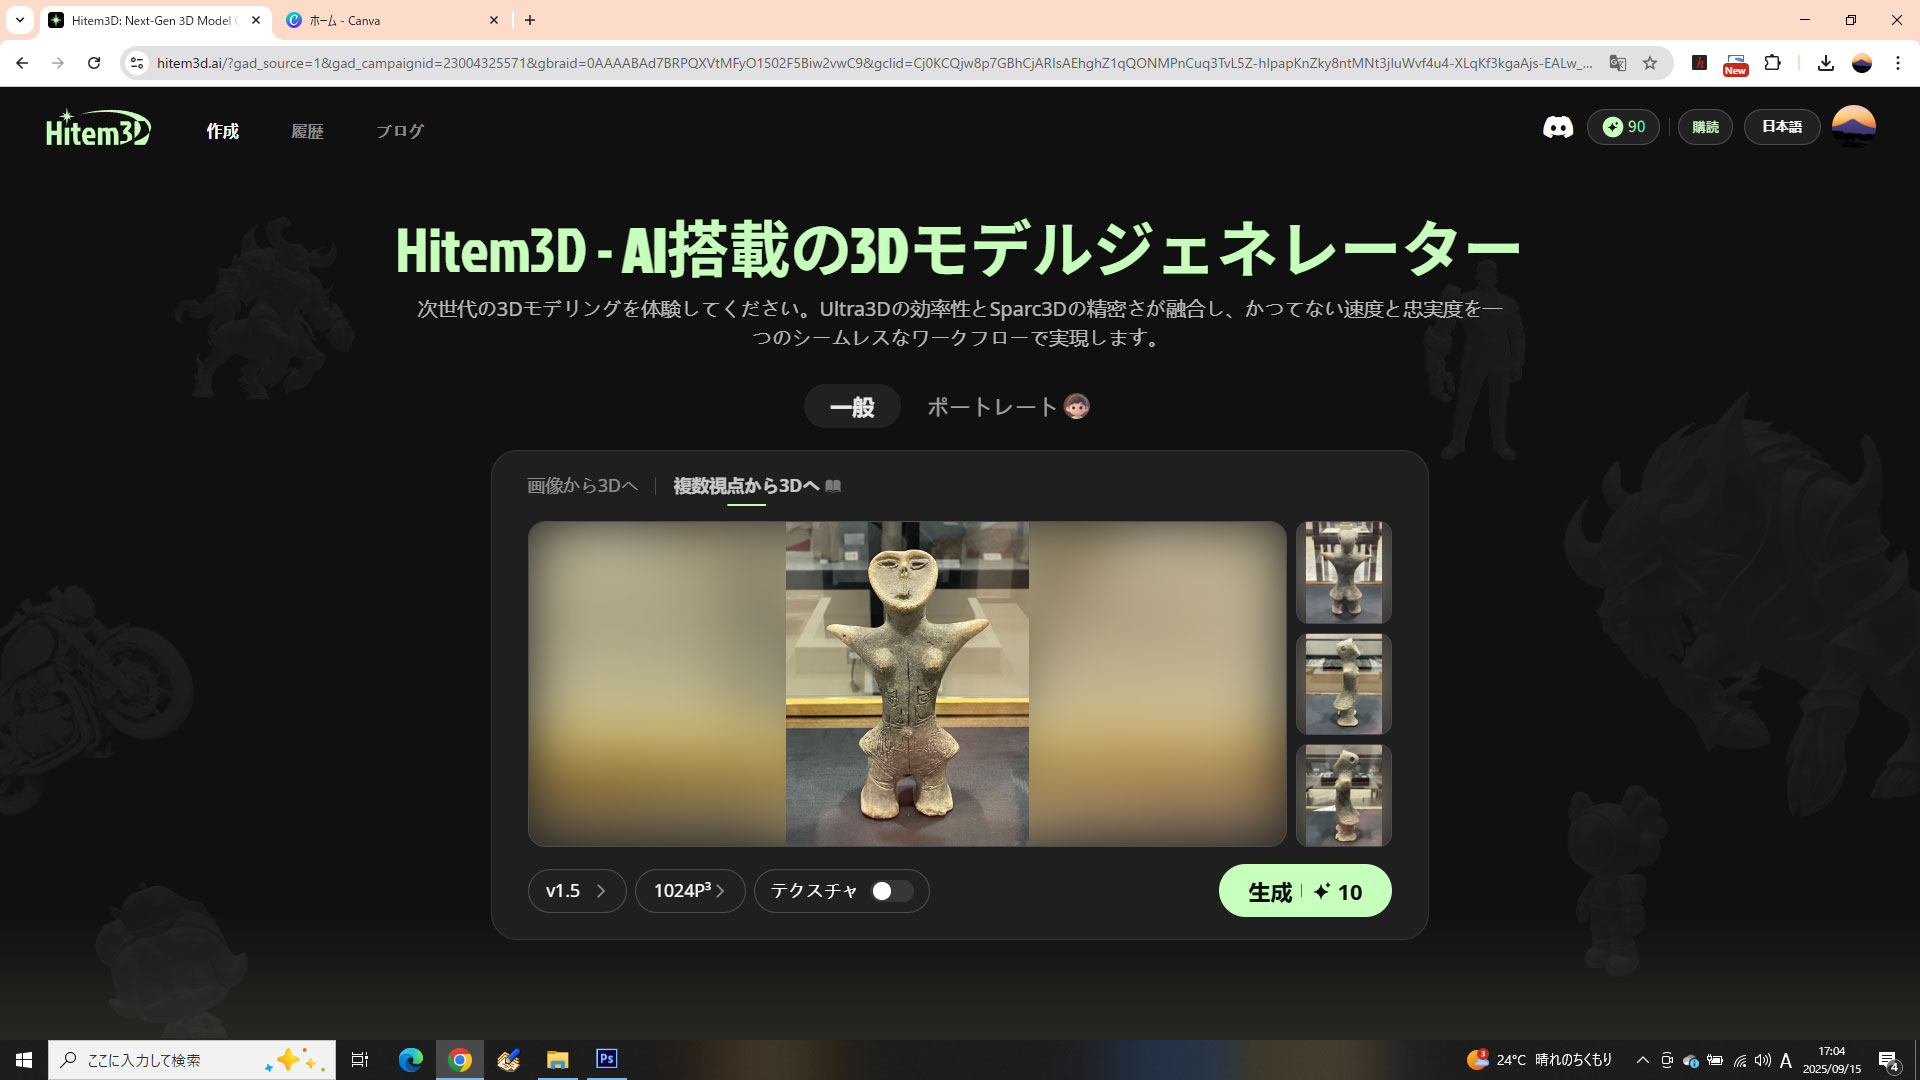The image size is (1920, 1080).
Task: Click the 生成 generate button
Action: pyautogui.click(x=1305, y=891)
